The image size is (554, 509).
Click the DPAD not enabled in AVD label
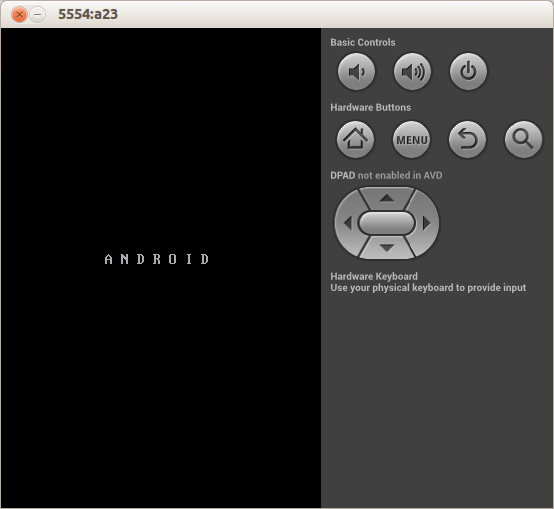point(386,175)
